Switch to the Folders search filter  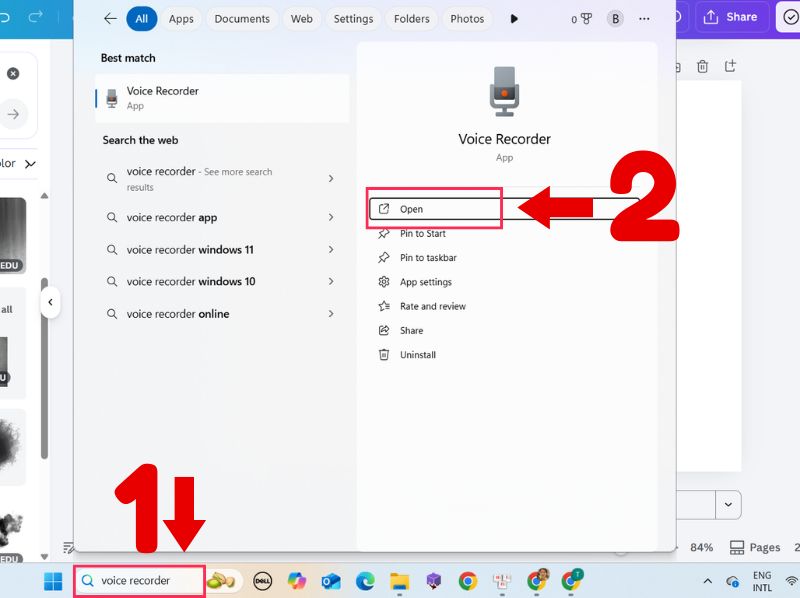[x=411, y=19]
